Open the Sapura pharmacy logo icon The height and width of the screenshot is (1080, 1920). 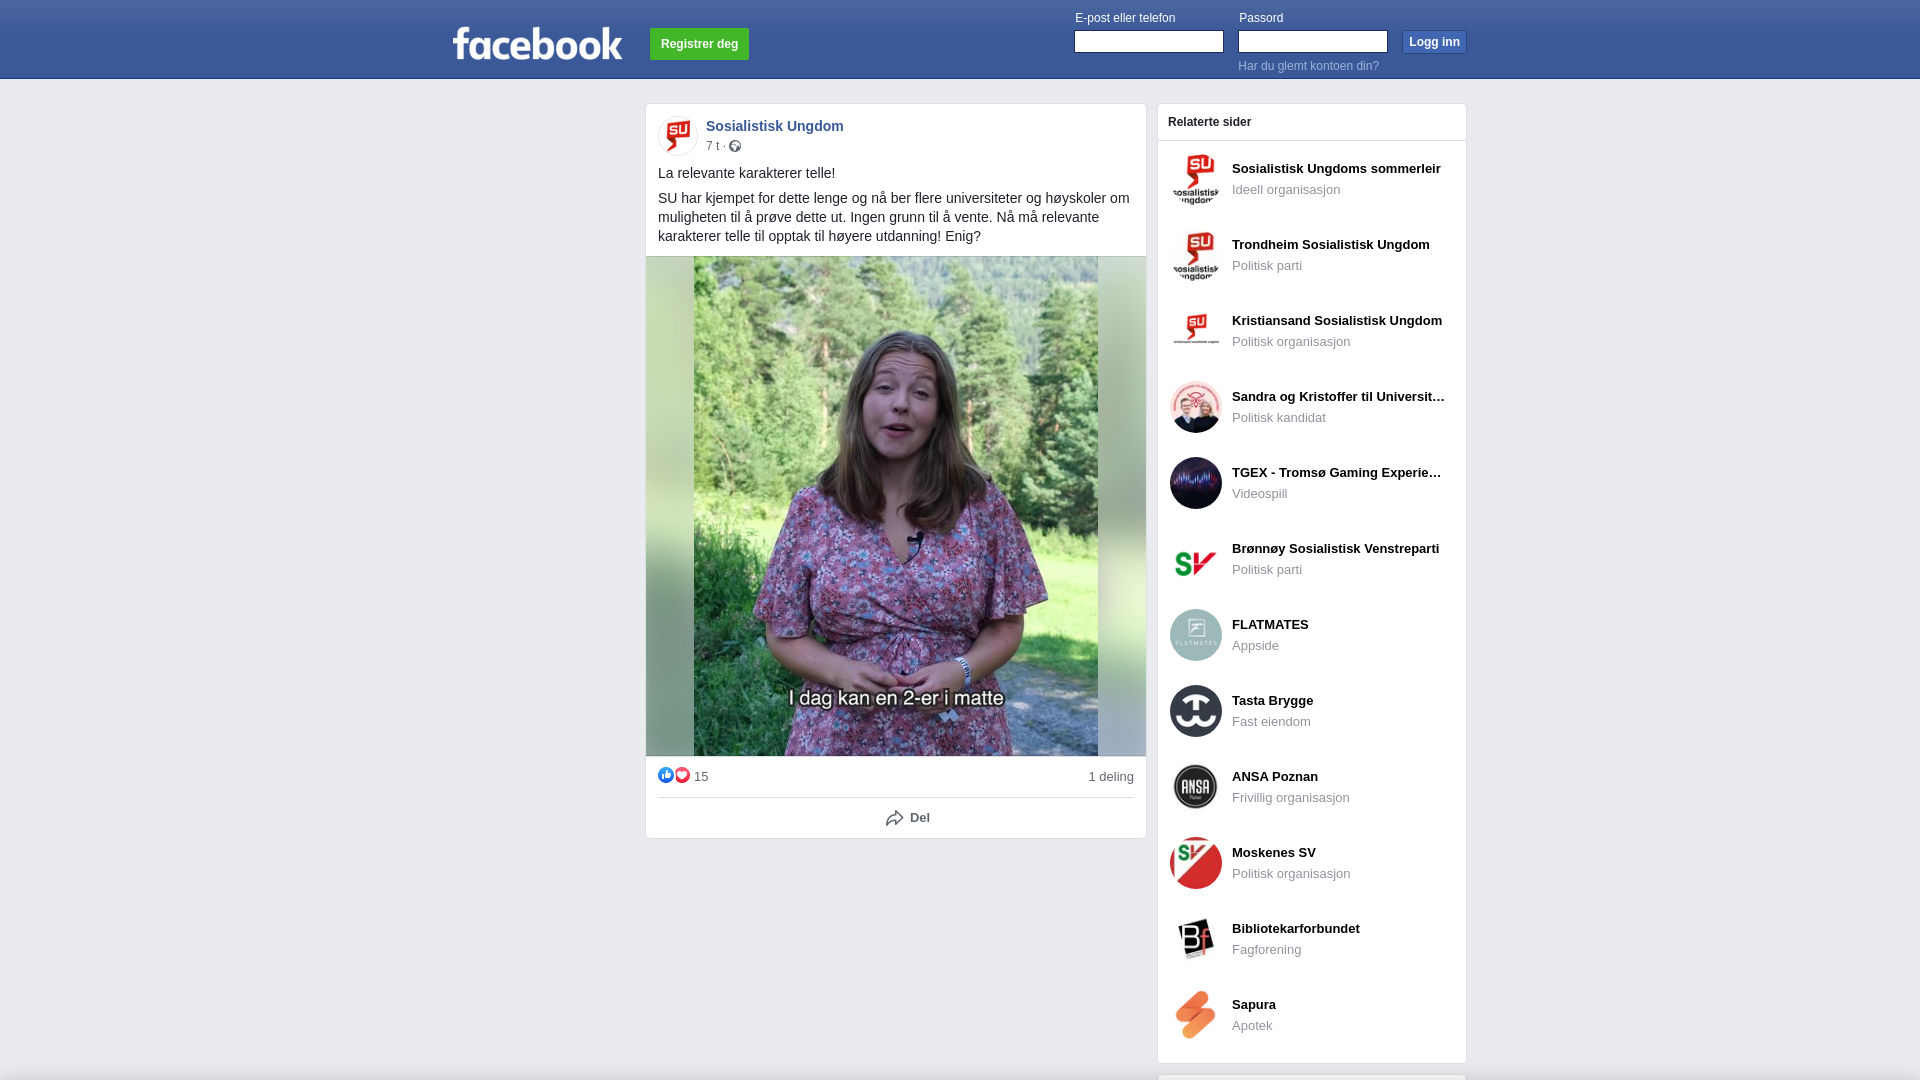pyautogui.click(x=1196, y=1015)
